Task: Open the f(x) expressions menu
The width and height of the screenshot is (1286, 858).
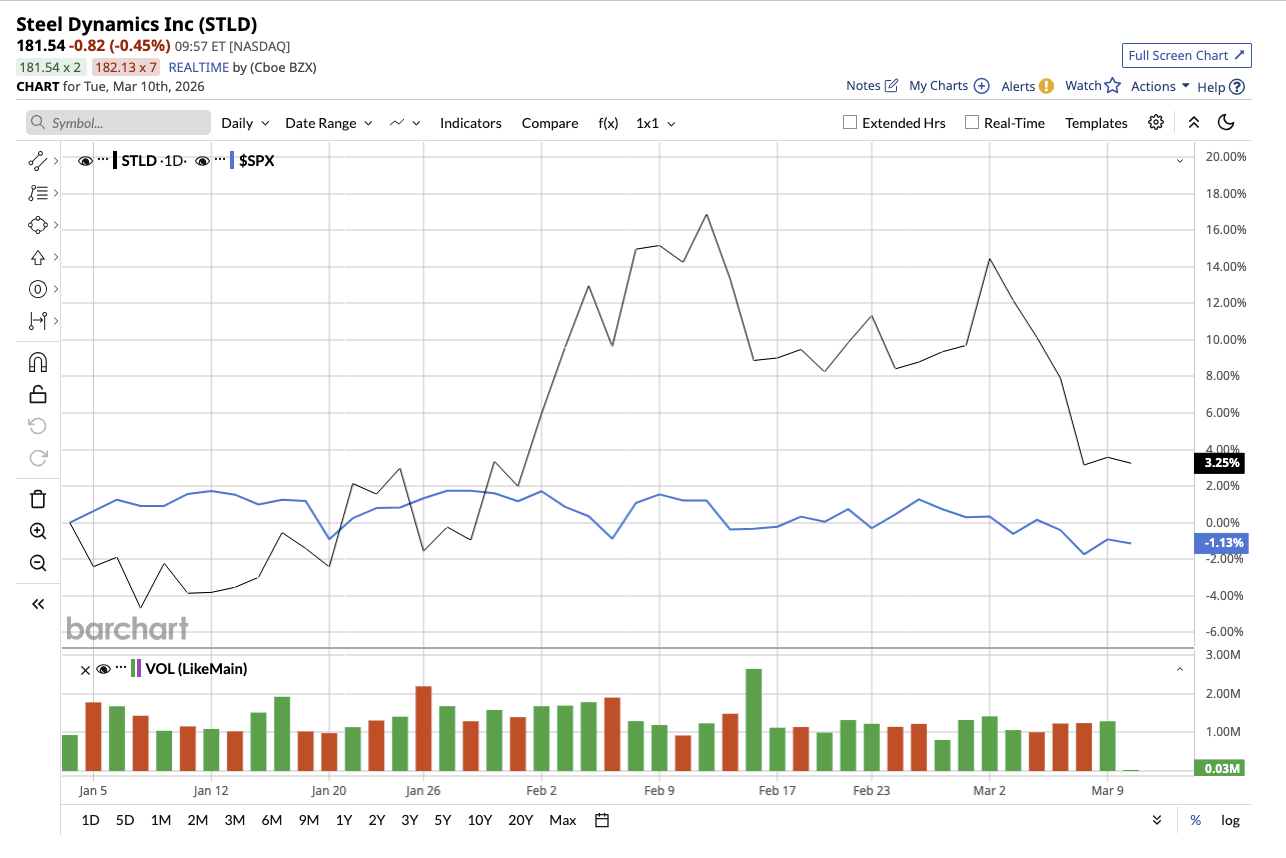Action: (x=608, y=123)
